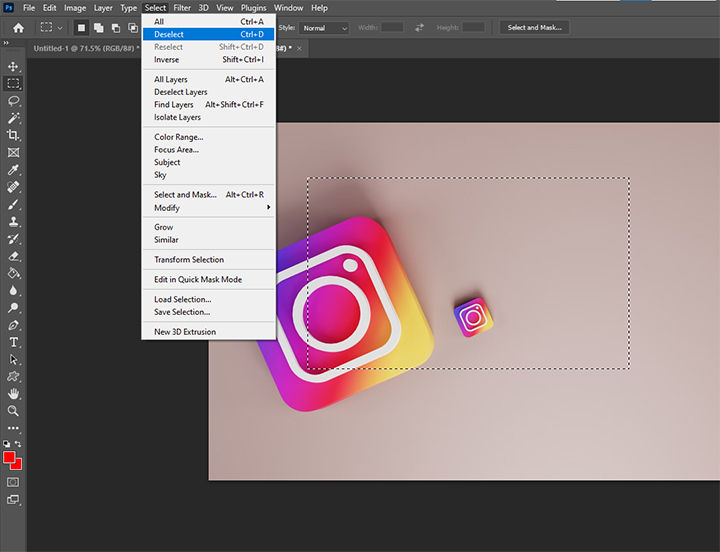This screenshot has width=720, height=552.
Task: Select the Custom Shape tool
Action: pyautogui.click(x=13, y=377)
